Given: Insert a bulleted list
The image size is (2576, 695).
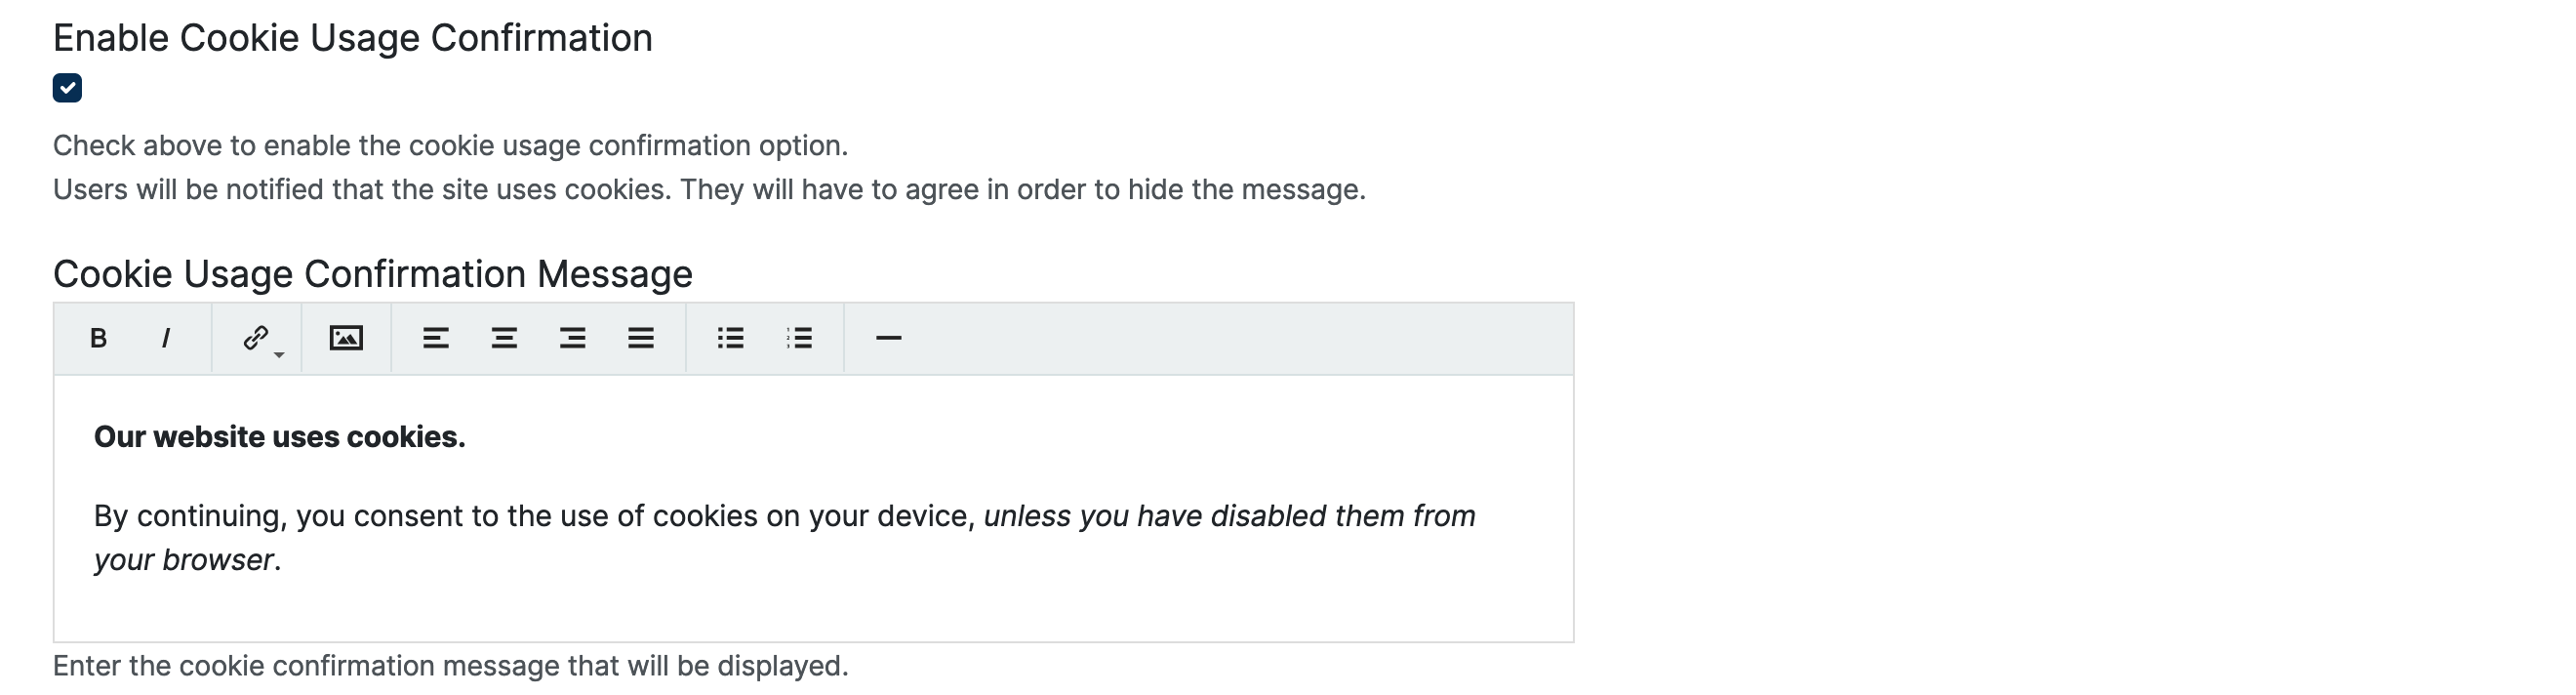Looking at the screenshot, I should click(x=730, y=339).
